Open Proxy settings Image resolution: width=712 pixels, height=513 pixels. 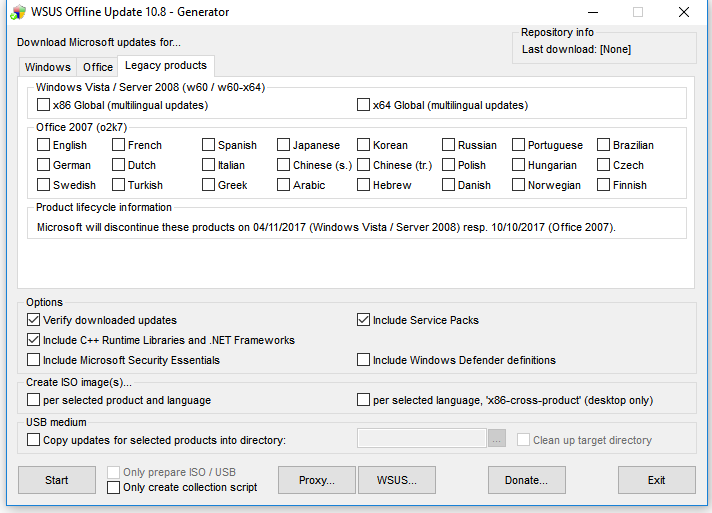316,480
